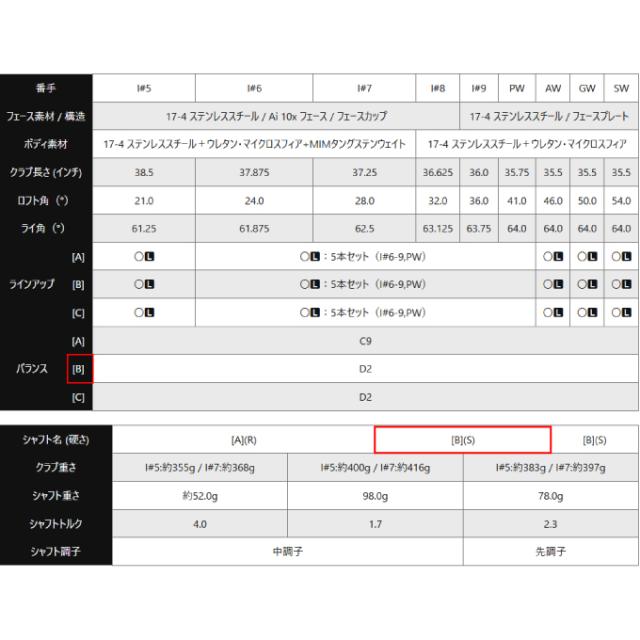Select the I#9 column header
The height and width of the screenshot is (640, 640).
479,88
